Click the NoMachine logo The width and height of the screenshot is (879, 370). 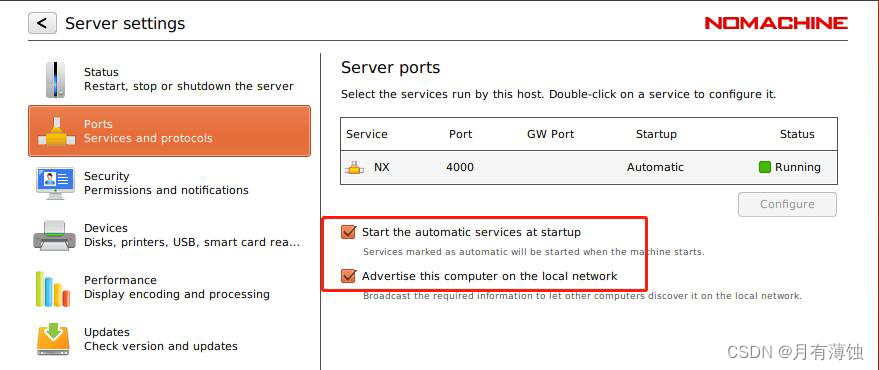pos(776,23)
